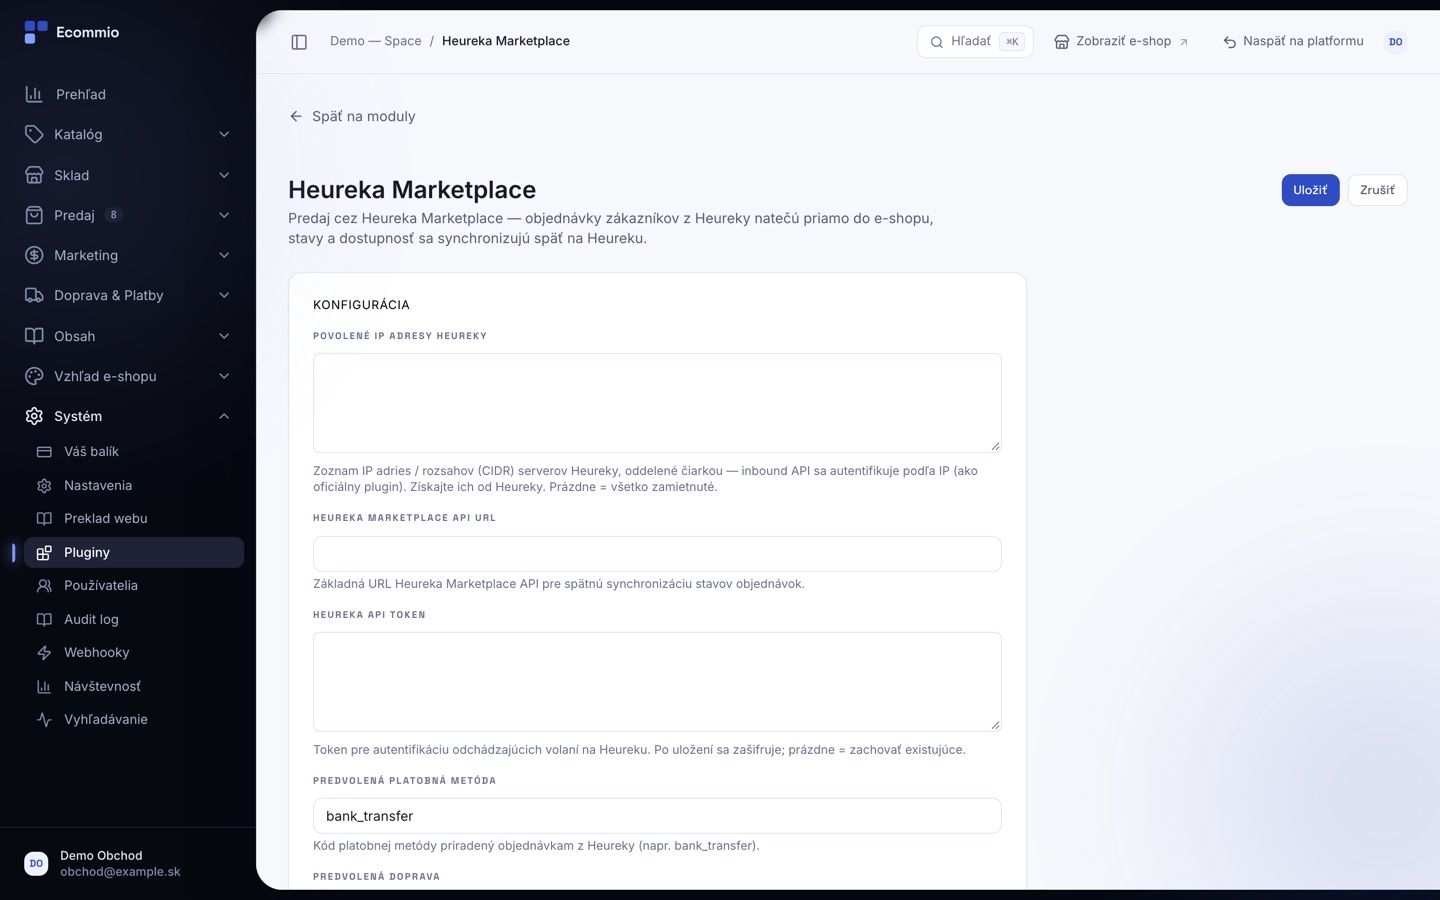Collapse the Systém menu chevron

pos(224,416)
